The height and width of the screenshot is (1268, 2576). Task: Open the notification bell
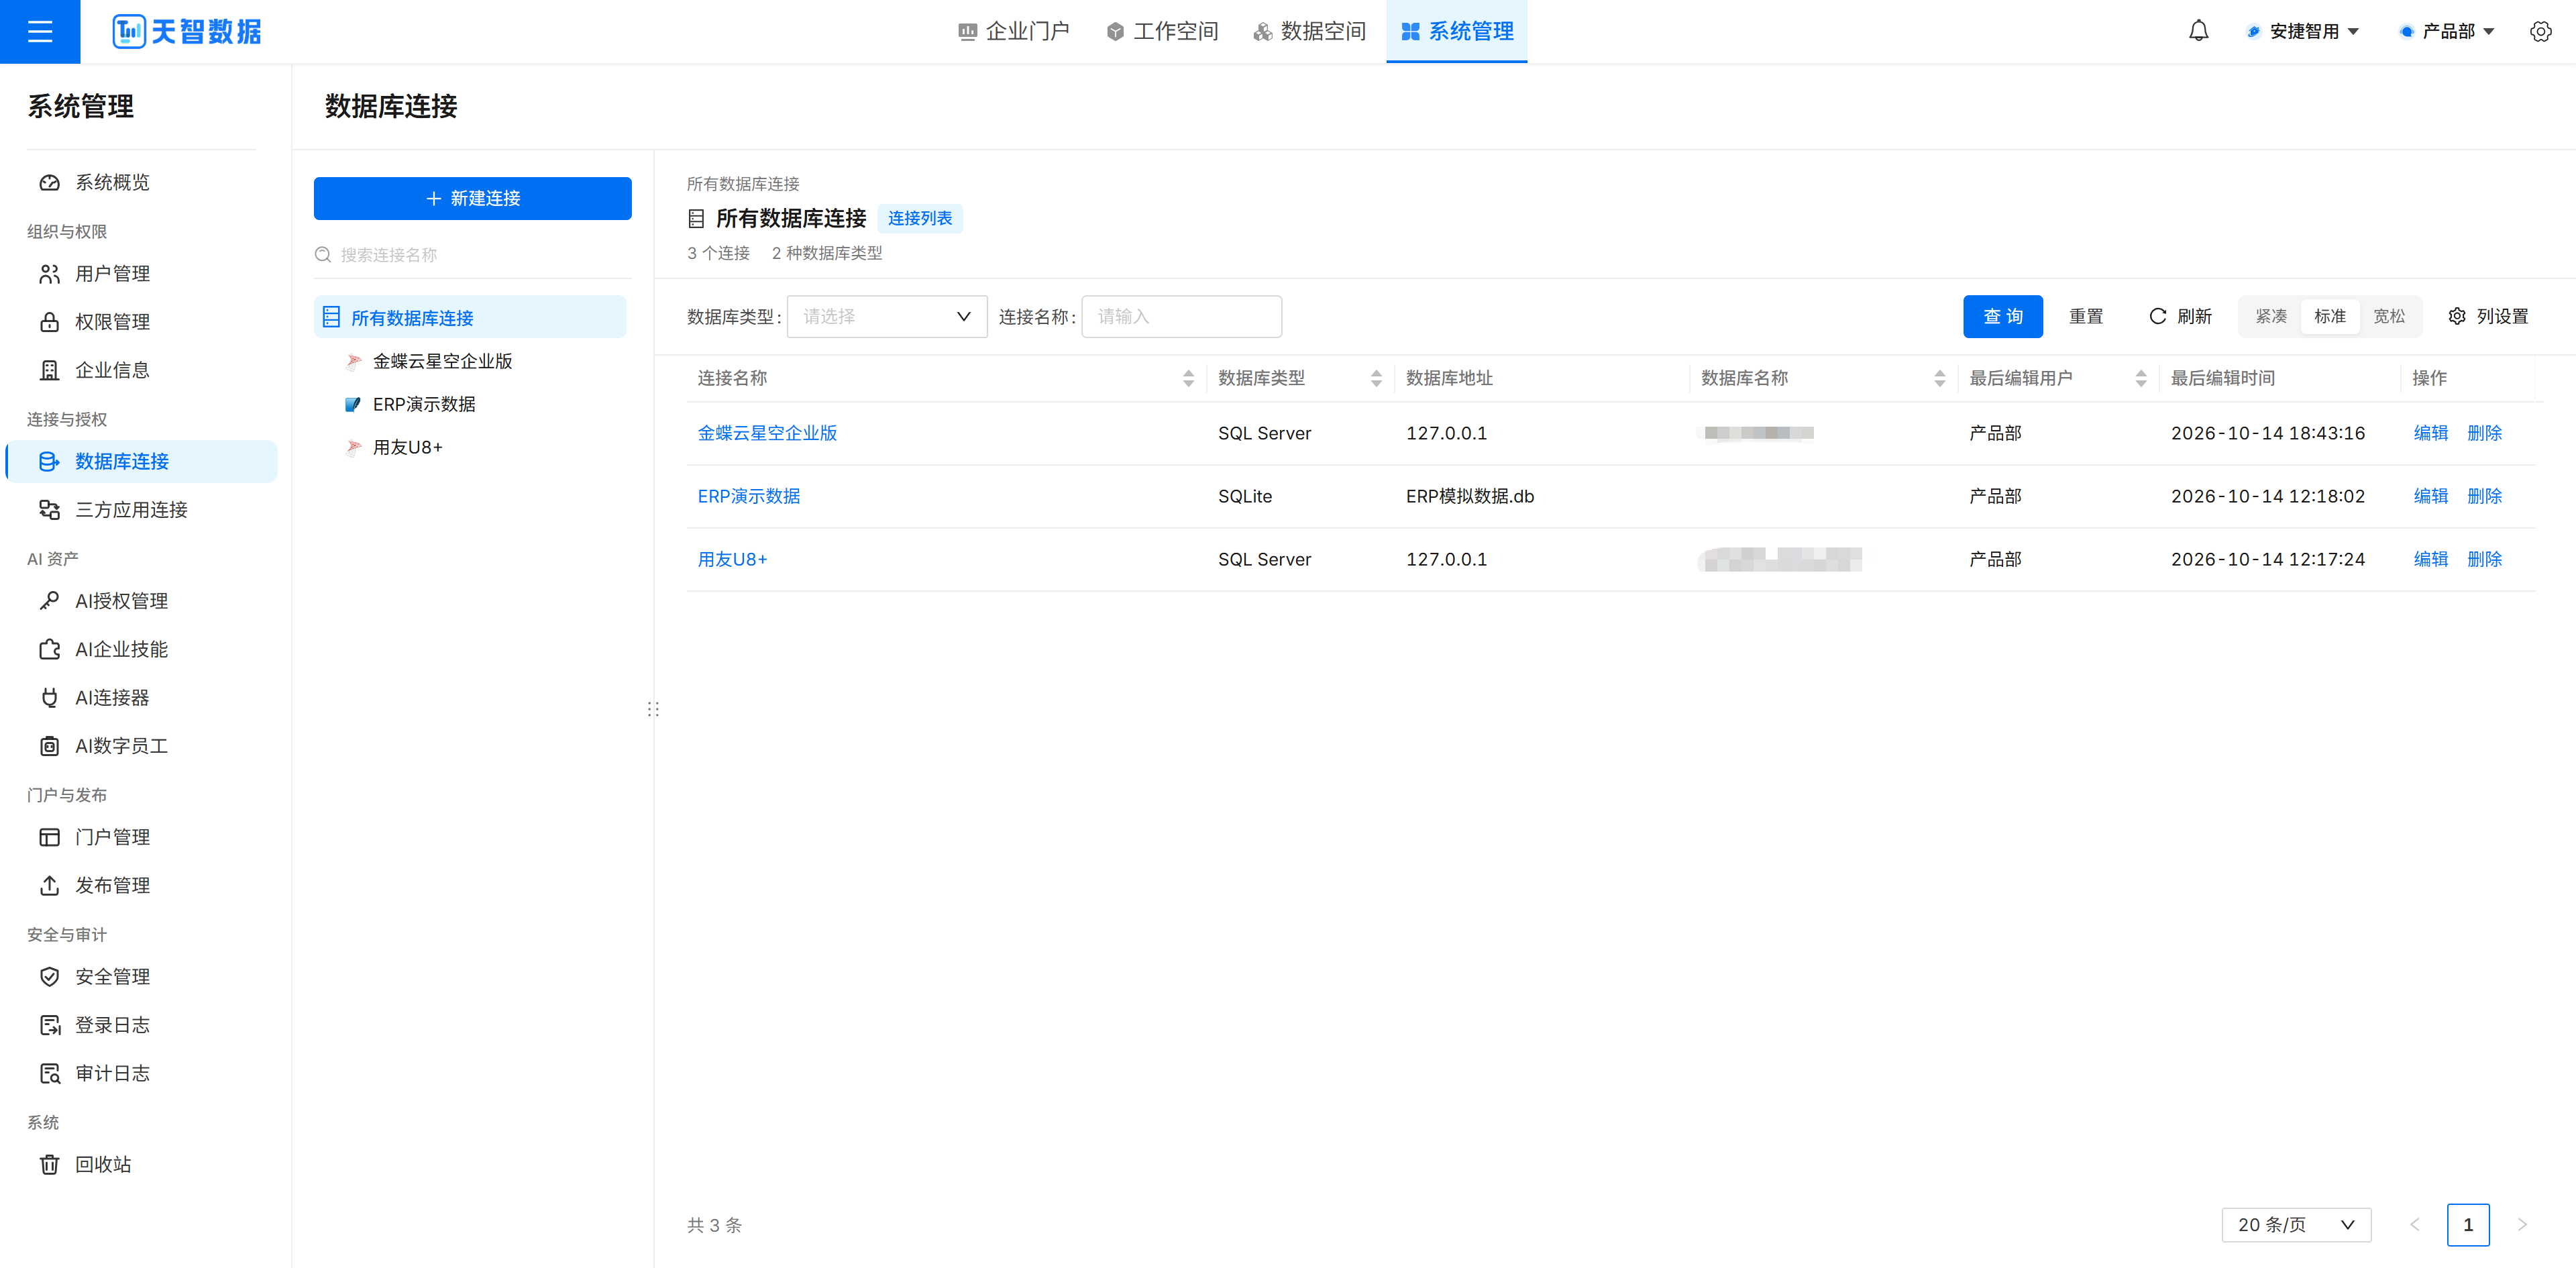pos(2198,31)
